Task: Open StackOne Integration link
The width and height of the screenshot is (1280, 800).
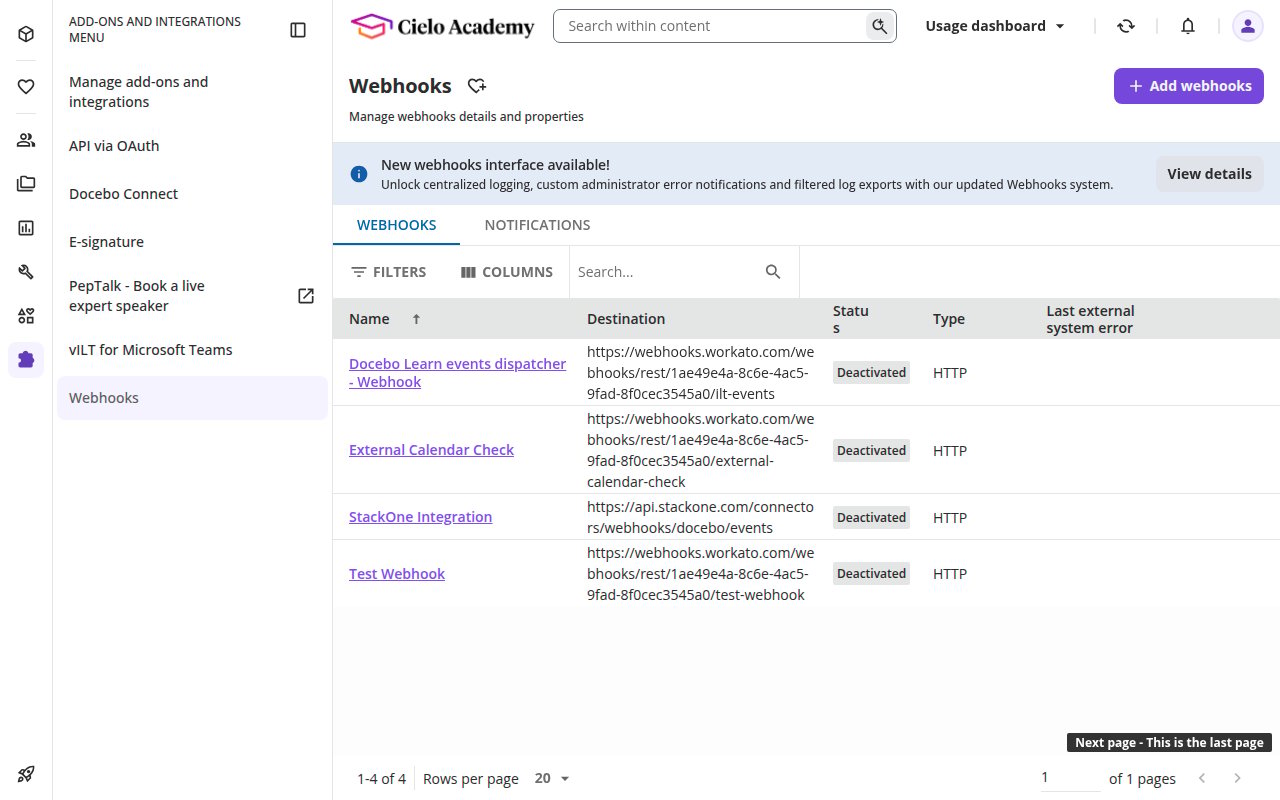Action: pyautogui.click(x=420, y=517)
